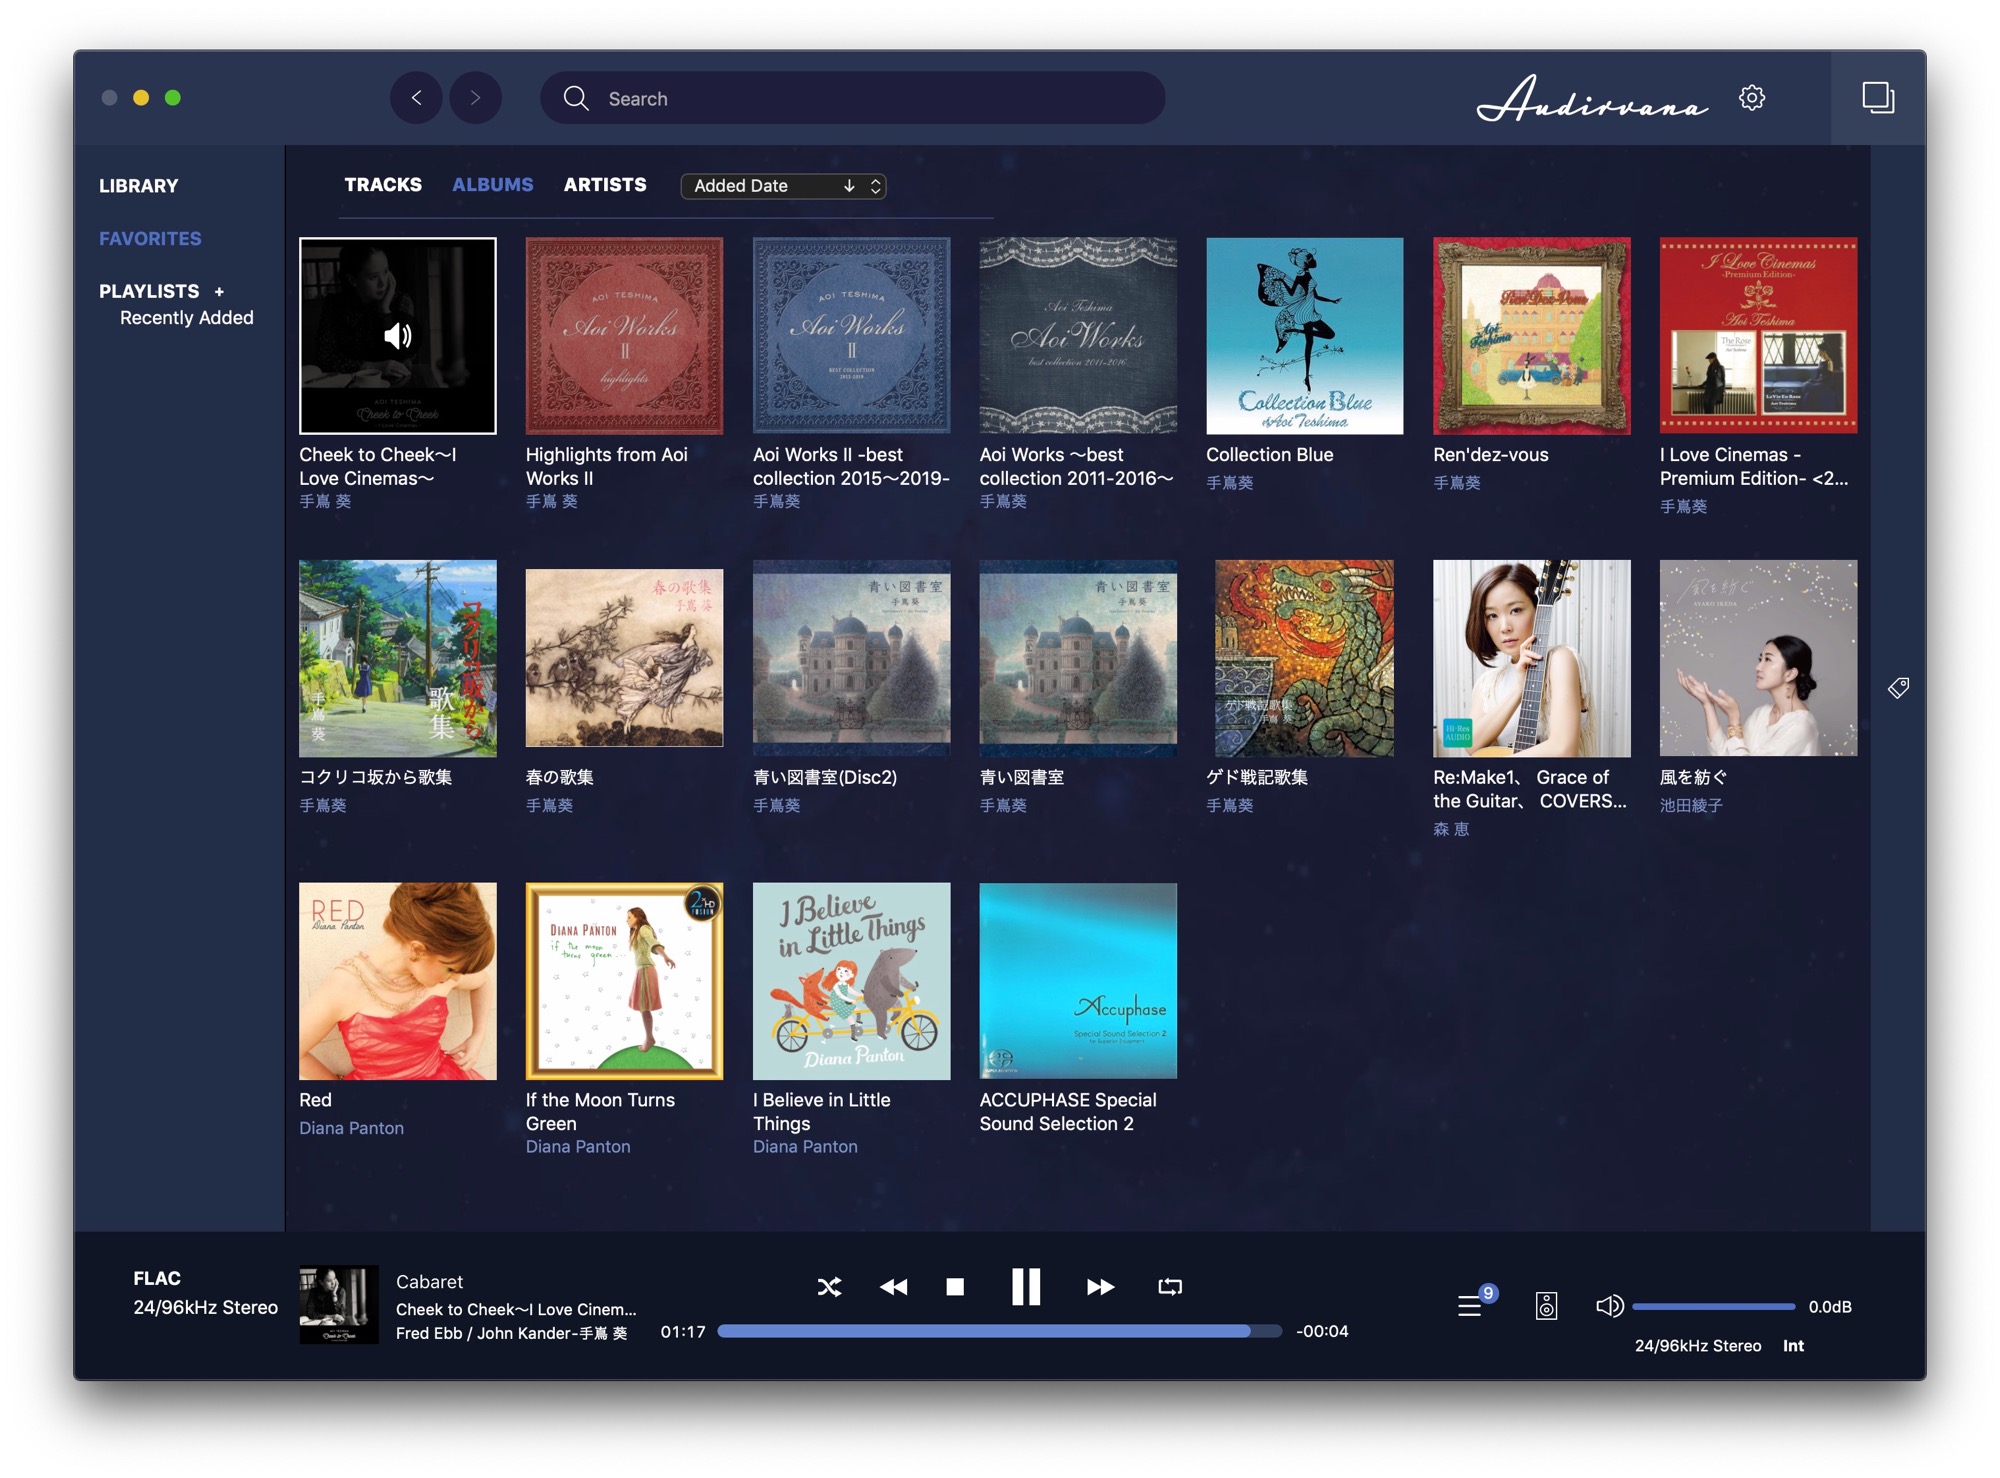This screenshot has width=2000, height=1478.
Task: Click 手嶌葵 artist under Ren'dez-vous
Action: [x=1457, y=482]
